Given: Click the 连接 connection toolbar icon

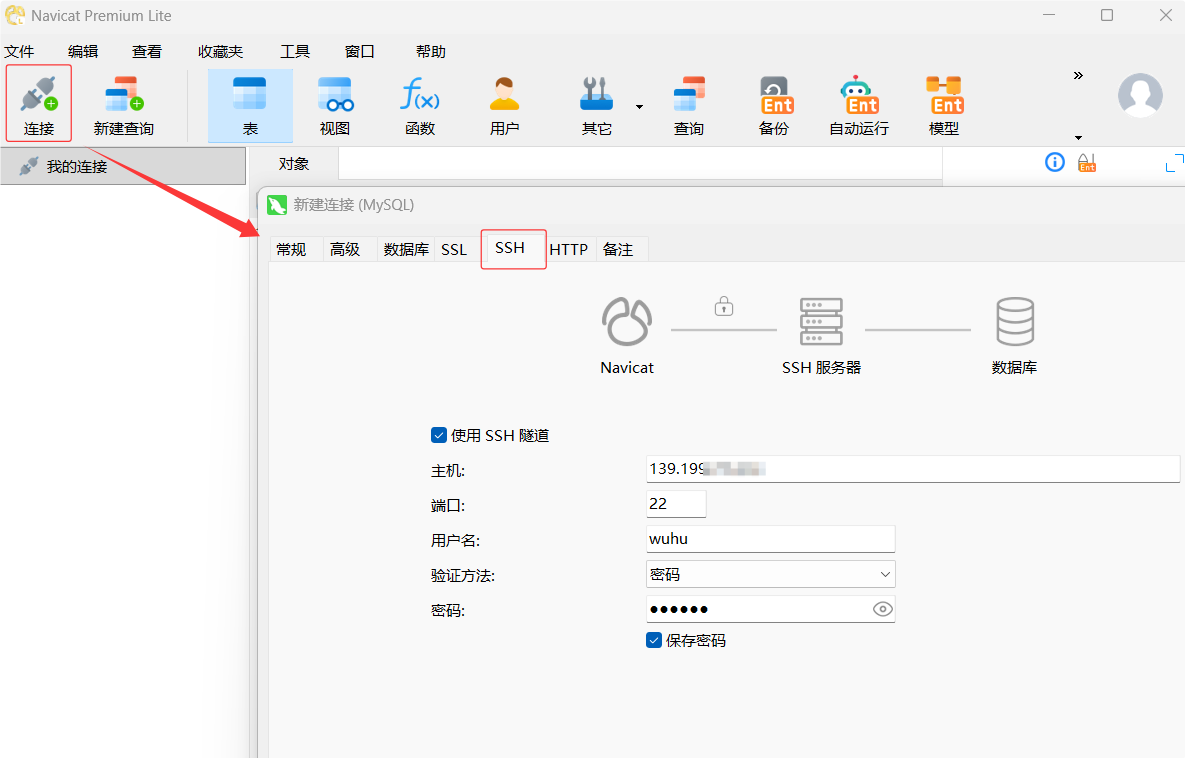Looking at the screenshot, I should (x=39, y=104).
